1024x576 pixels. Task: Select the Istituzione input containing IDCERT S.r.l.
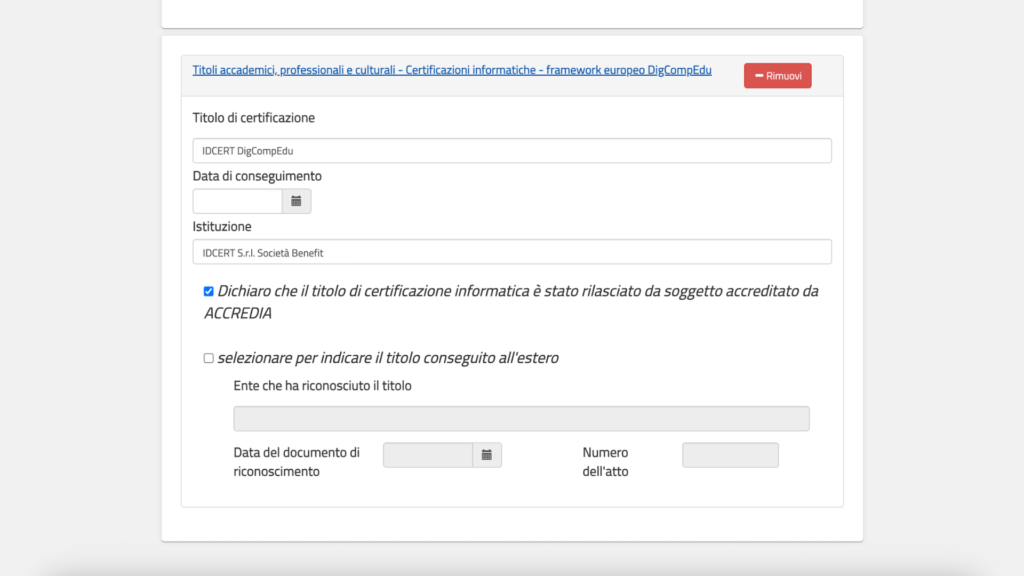[x=511, y=253]
